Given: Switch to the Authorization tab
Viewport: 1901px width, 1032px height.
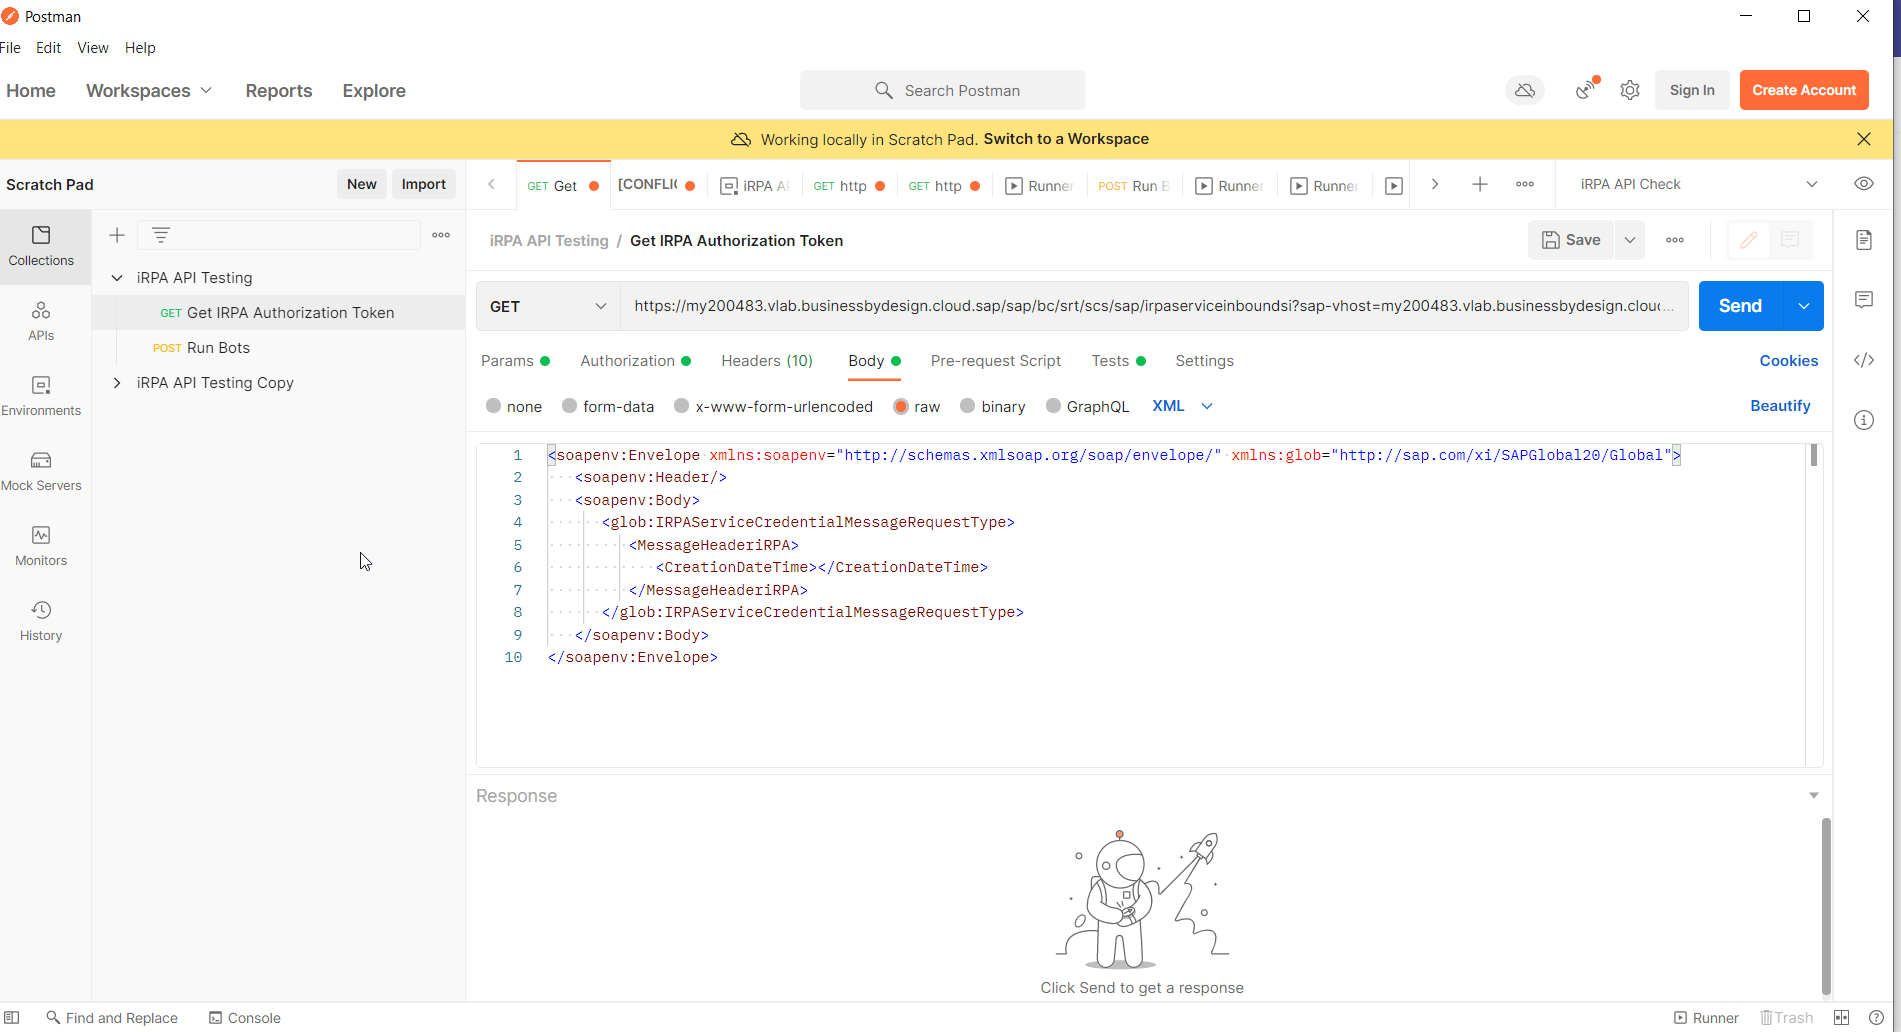Looking at the screenshot, I should (x=635, y=361).
